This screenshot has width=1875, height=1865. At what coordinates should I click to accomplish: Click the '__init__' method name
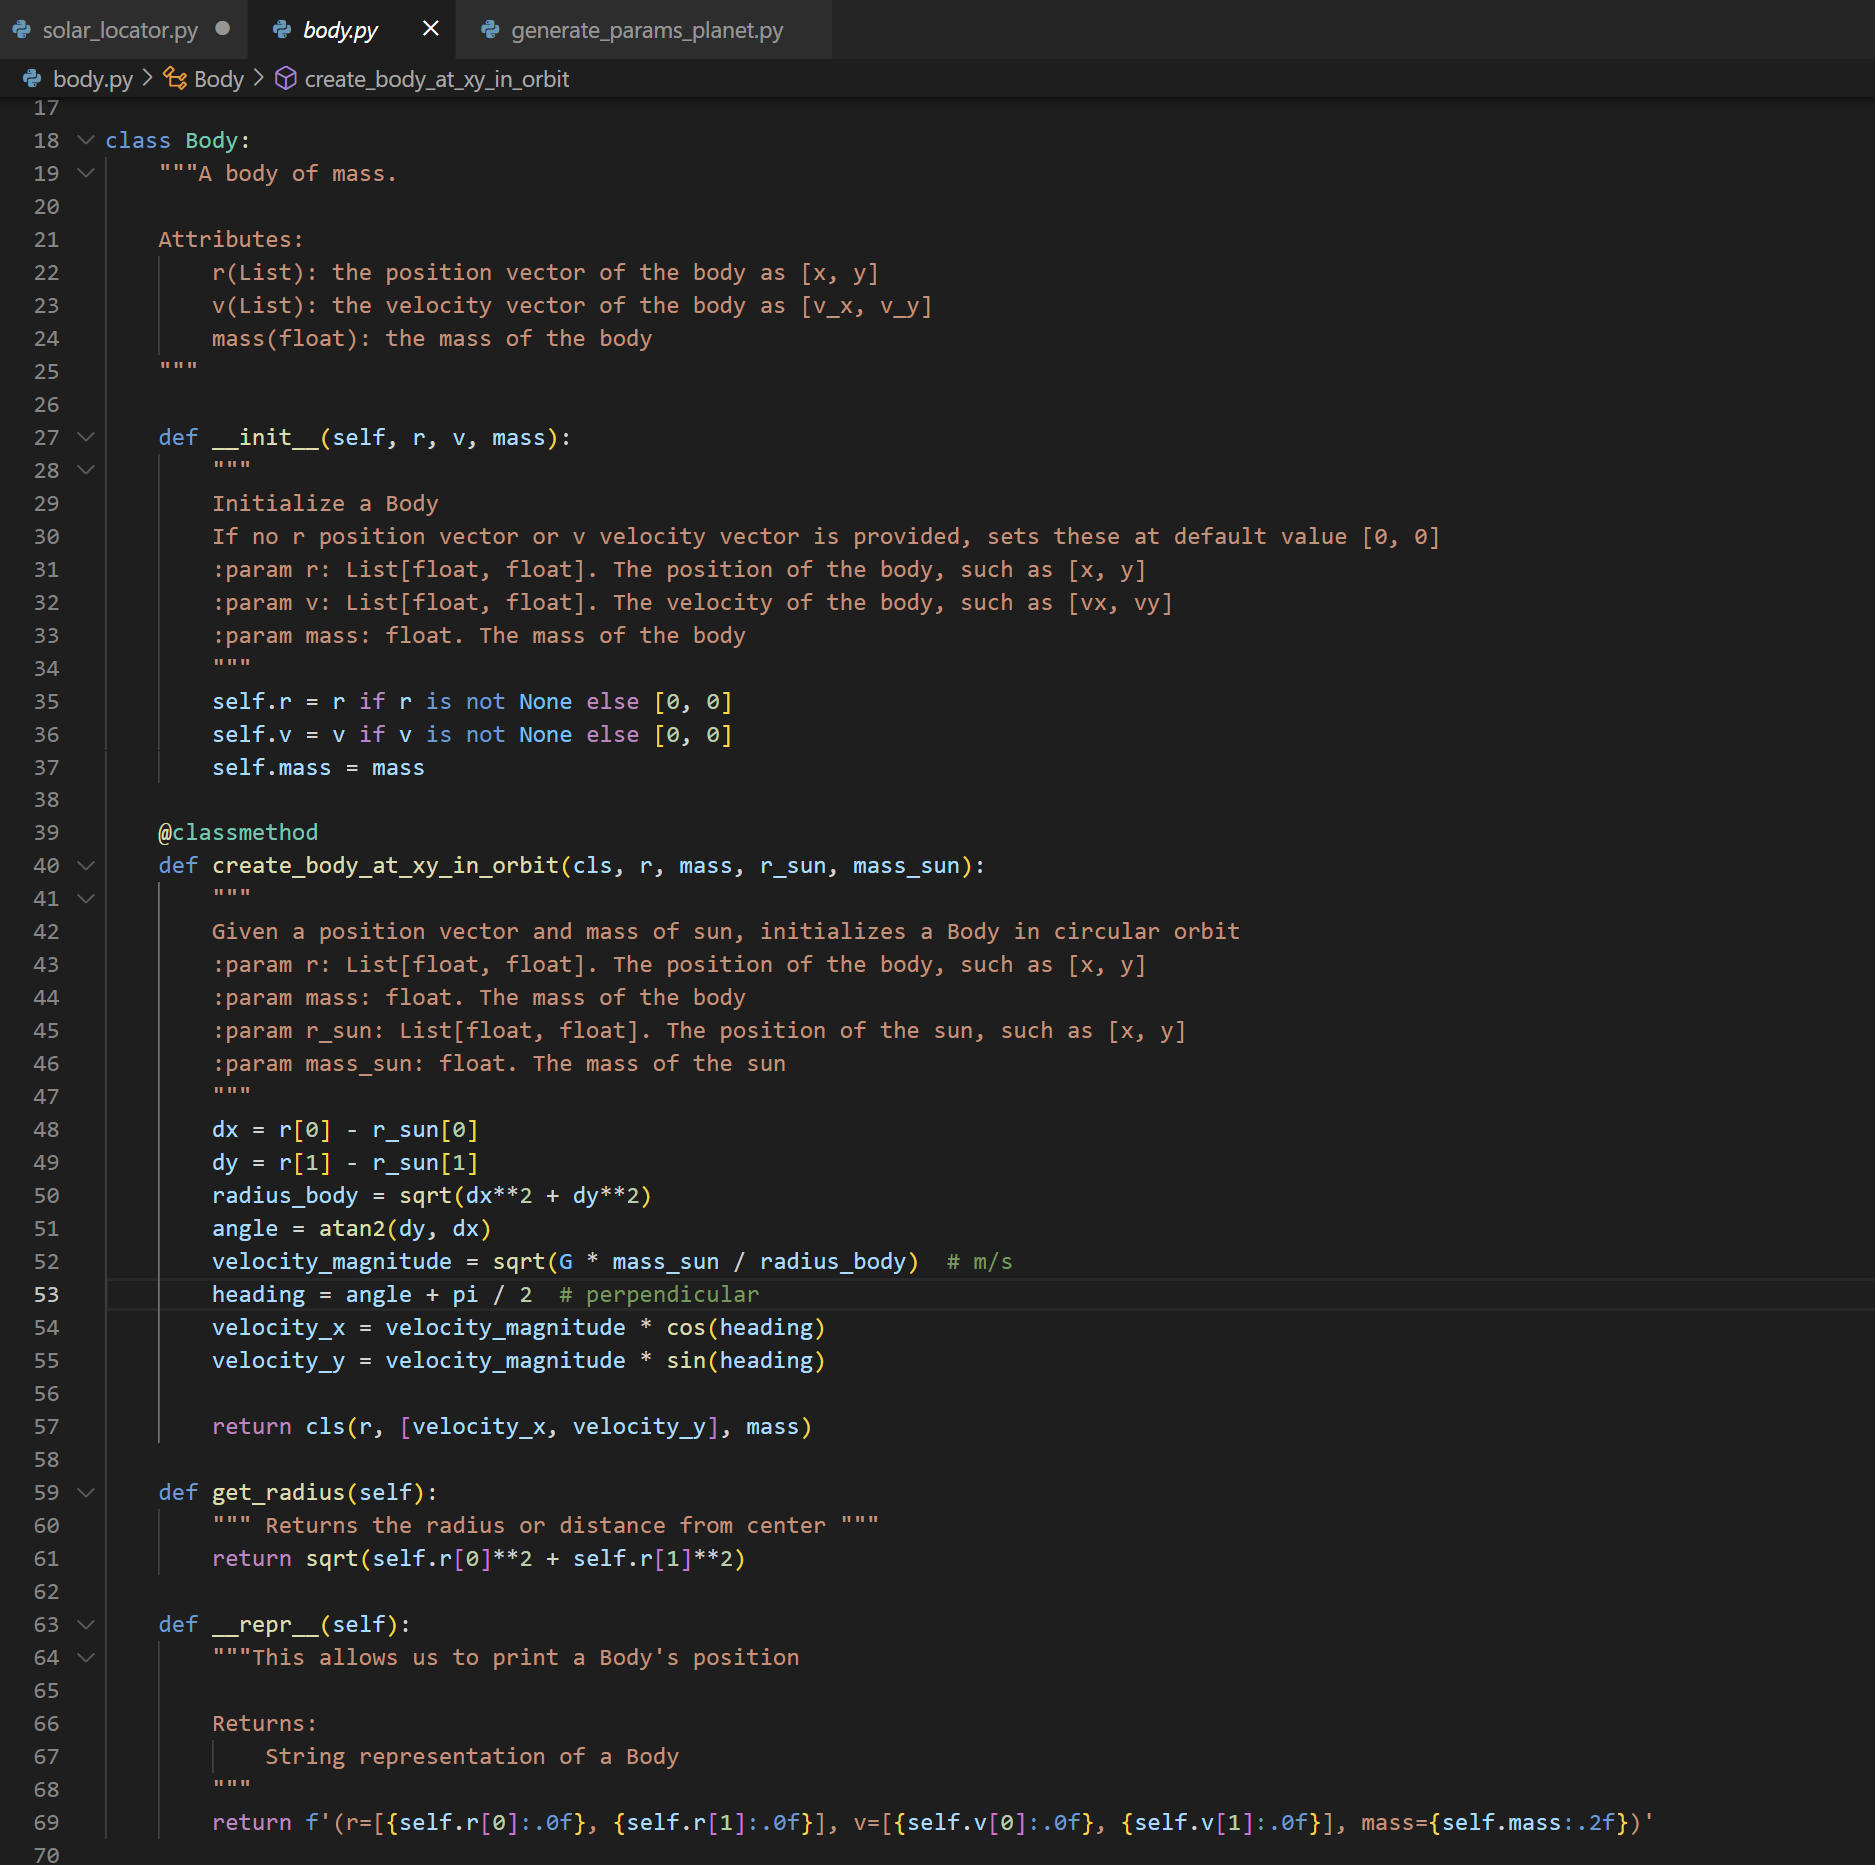click(265, 438)
